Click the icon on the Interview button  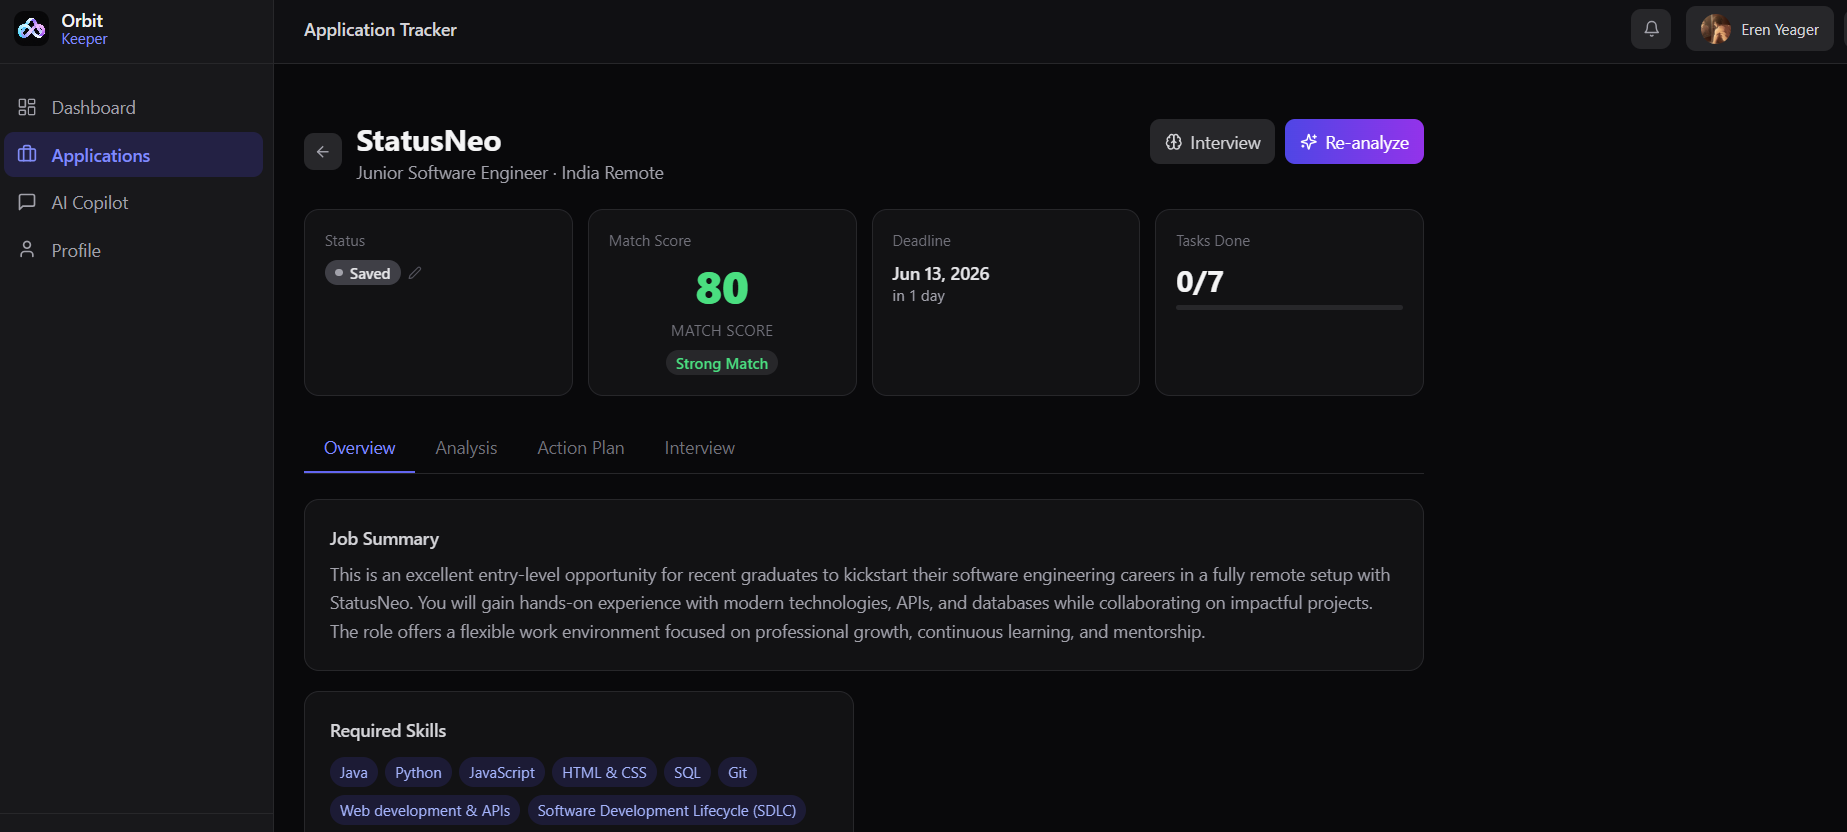(1174, 142)
